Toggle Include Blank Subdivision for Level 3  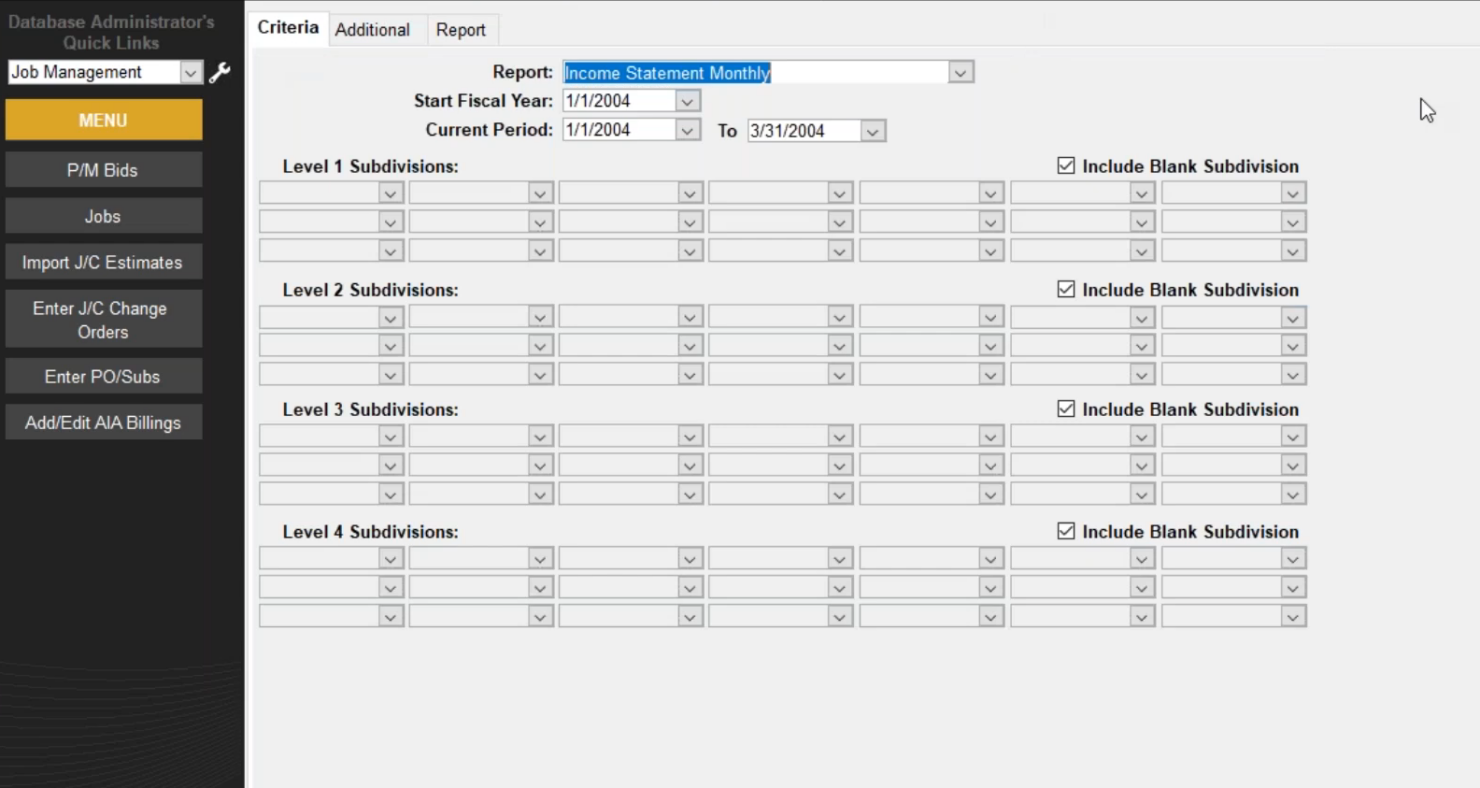[x=1066, y=408]
